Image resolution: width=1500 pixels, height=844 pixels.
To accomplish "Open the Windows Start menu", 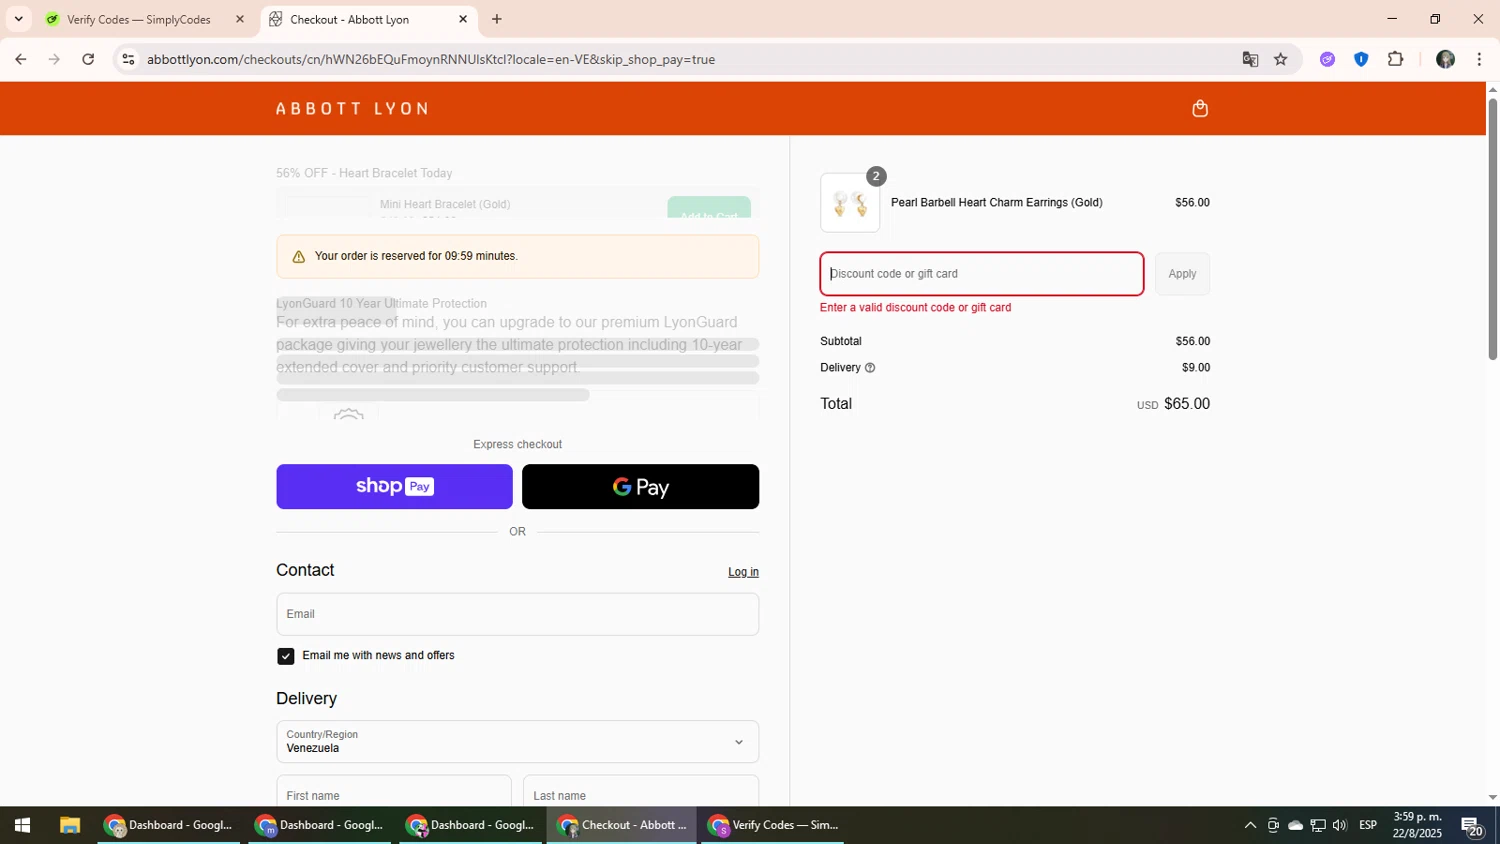I will [22, 826].
